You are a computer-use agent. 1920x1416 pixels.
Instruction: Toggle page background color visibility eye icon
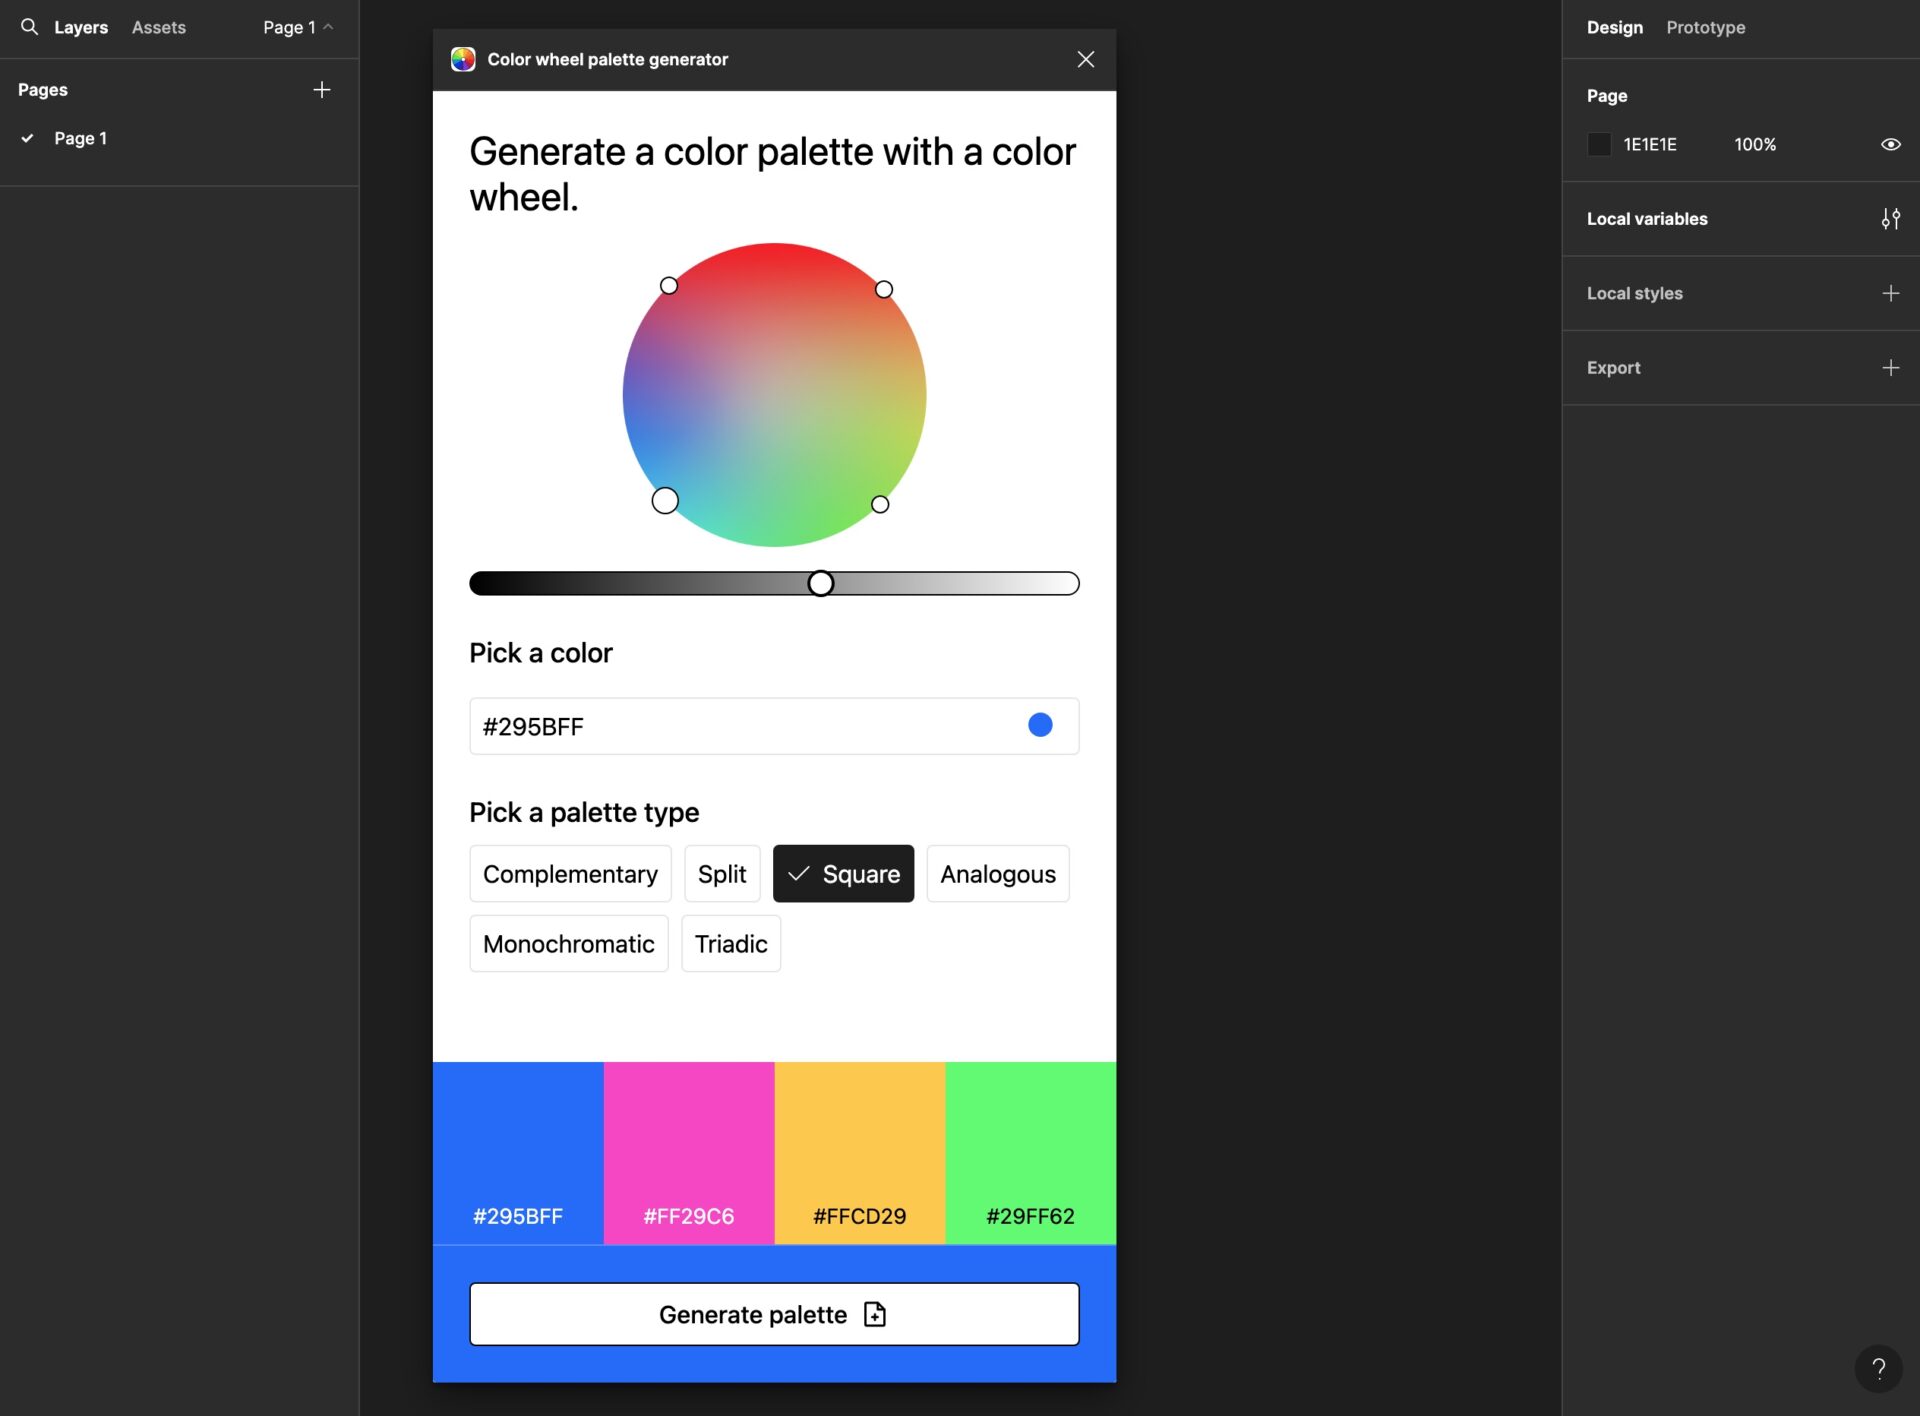coord(1892,143)
